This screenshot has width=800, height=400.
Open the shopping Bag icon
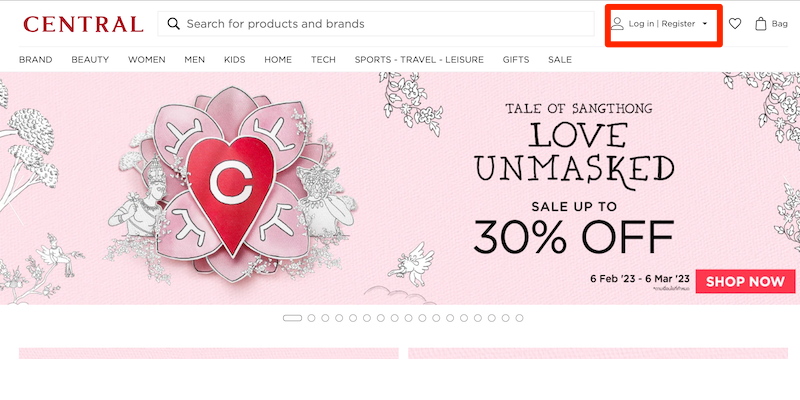click(x=761, y=23)
